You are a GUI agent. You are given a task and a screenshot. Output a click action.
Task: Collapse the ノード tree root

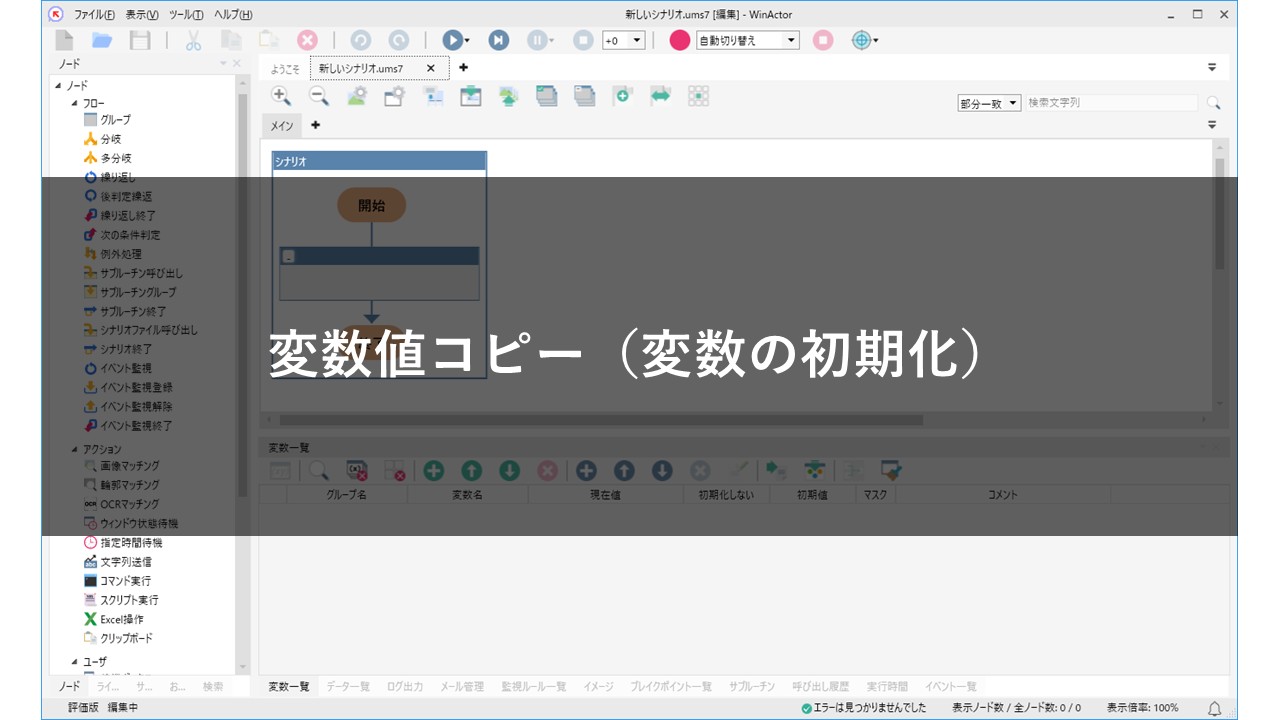click(x=59, y=86)
